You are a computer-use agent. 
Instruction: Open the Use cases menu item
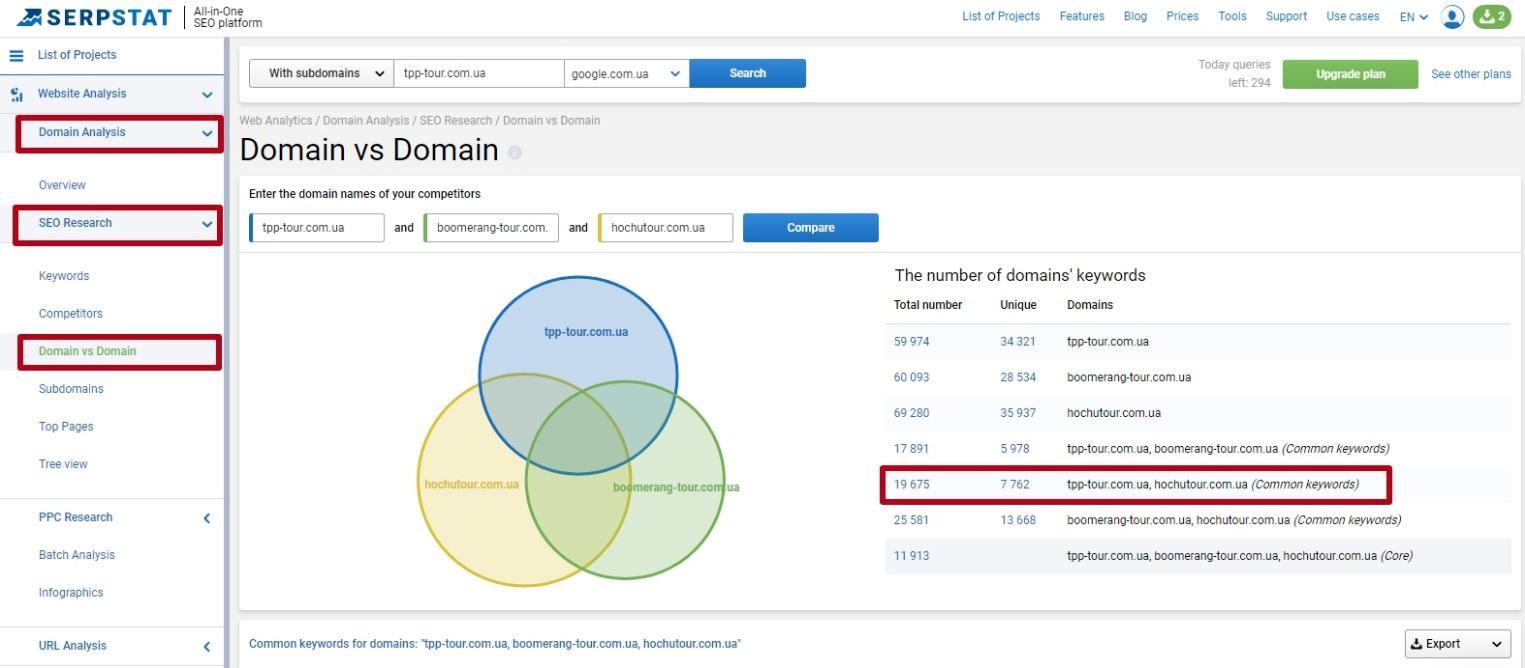1352,17
